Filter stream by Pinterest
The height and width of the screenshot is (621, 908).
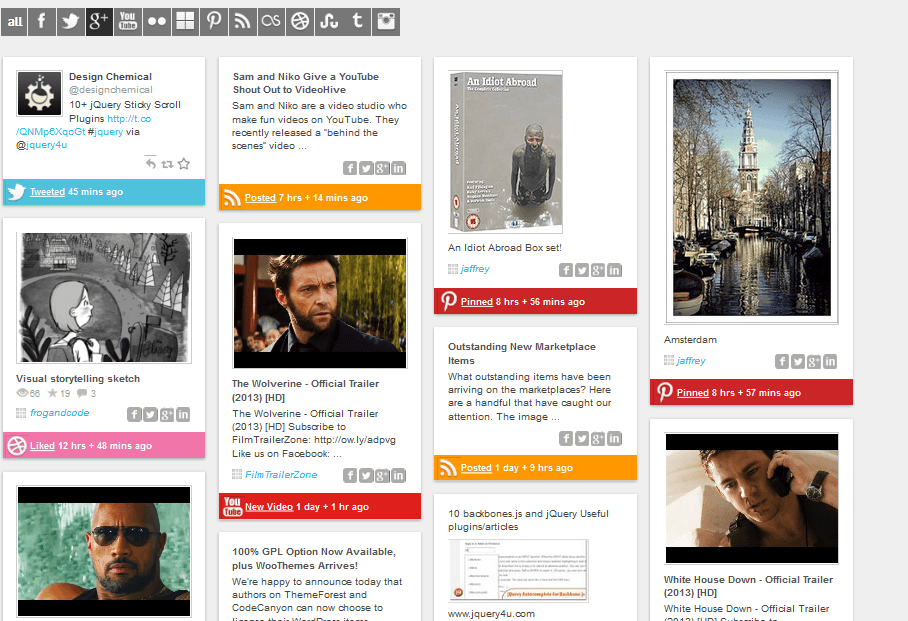[x=214, y=22]
